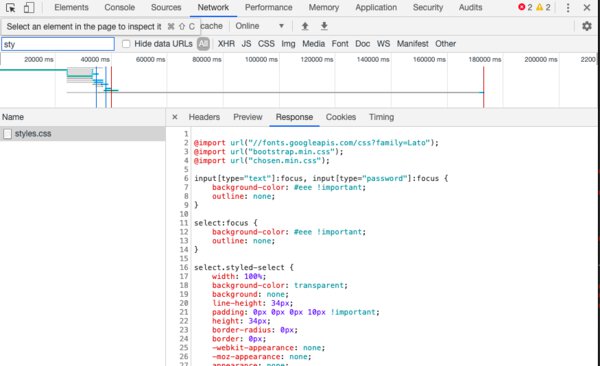The image size is (600, 366).
Task: Filter requests by XHR
Action: pyautogui.click(x=226, y=44)
